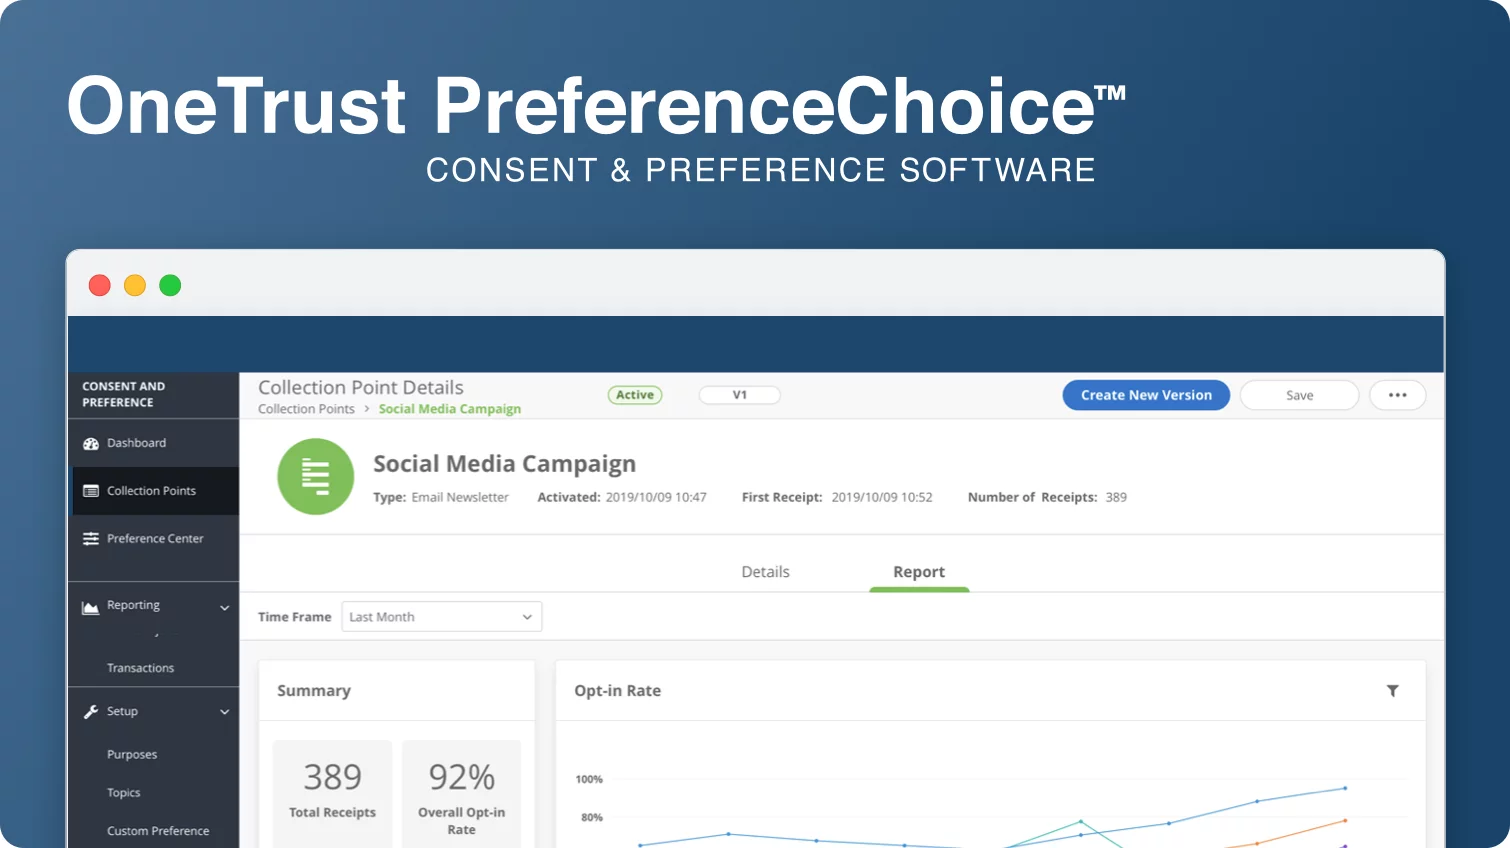Select the Report tab
The image size is (1510, 848).
[919, 572]
